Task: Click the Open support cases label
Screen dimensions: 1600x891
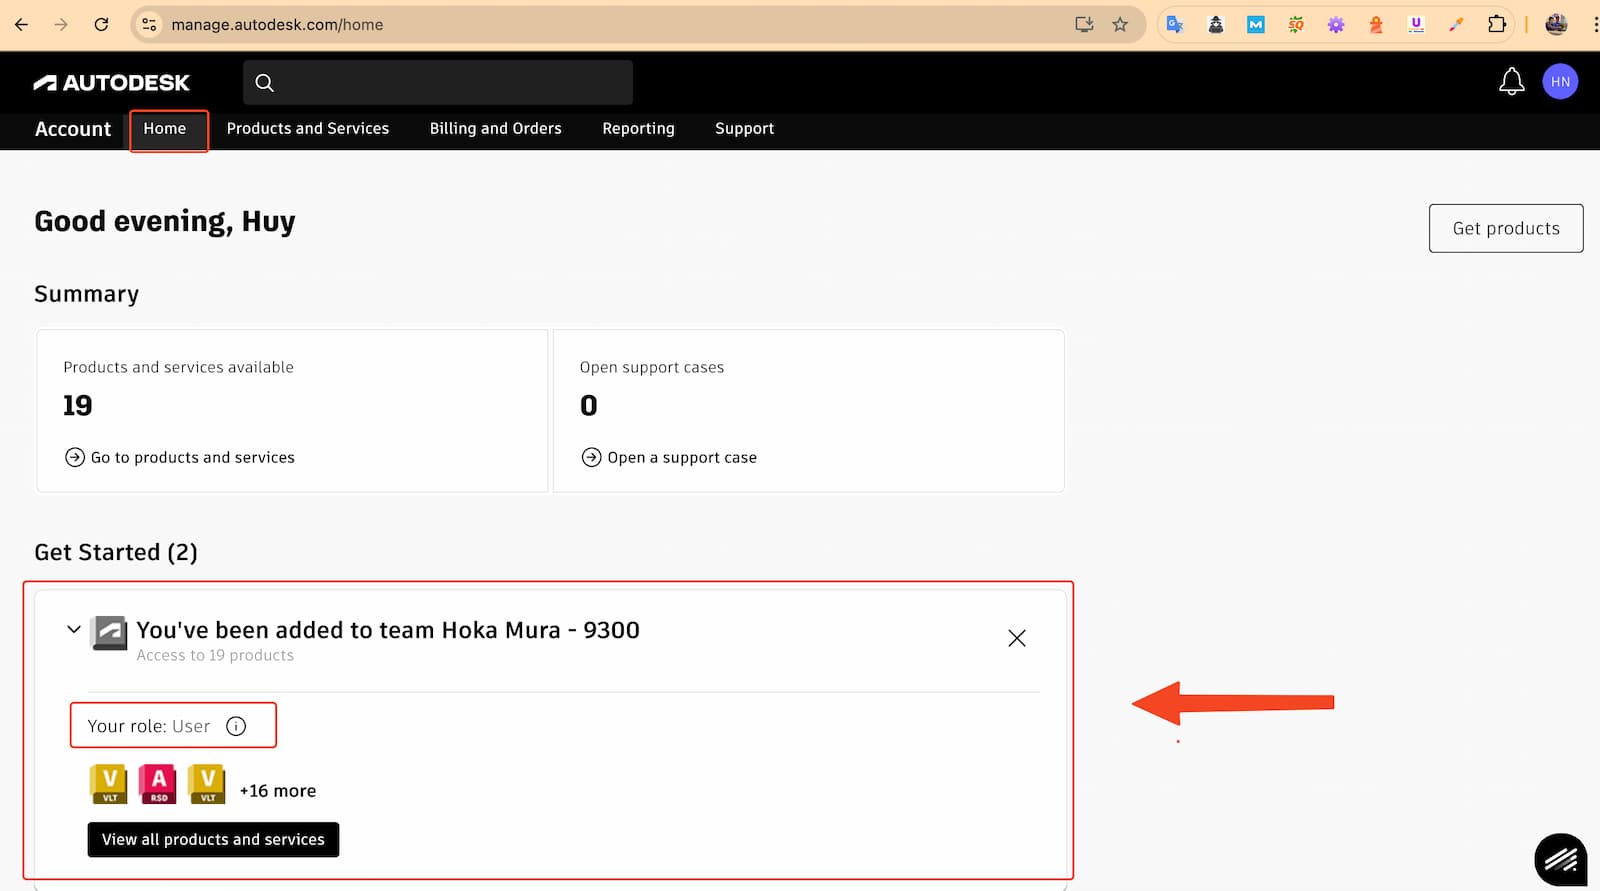Action: pyautogui.click(x=652, y=367)
